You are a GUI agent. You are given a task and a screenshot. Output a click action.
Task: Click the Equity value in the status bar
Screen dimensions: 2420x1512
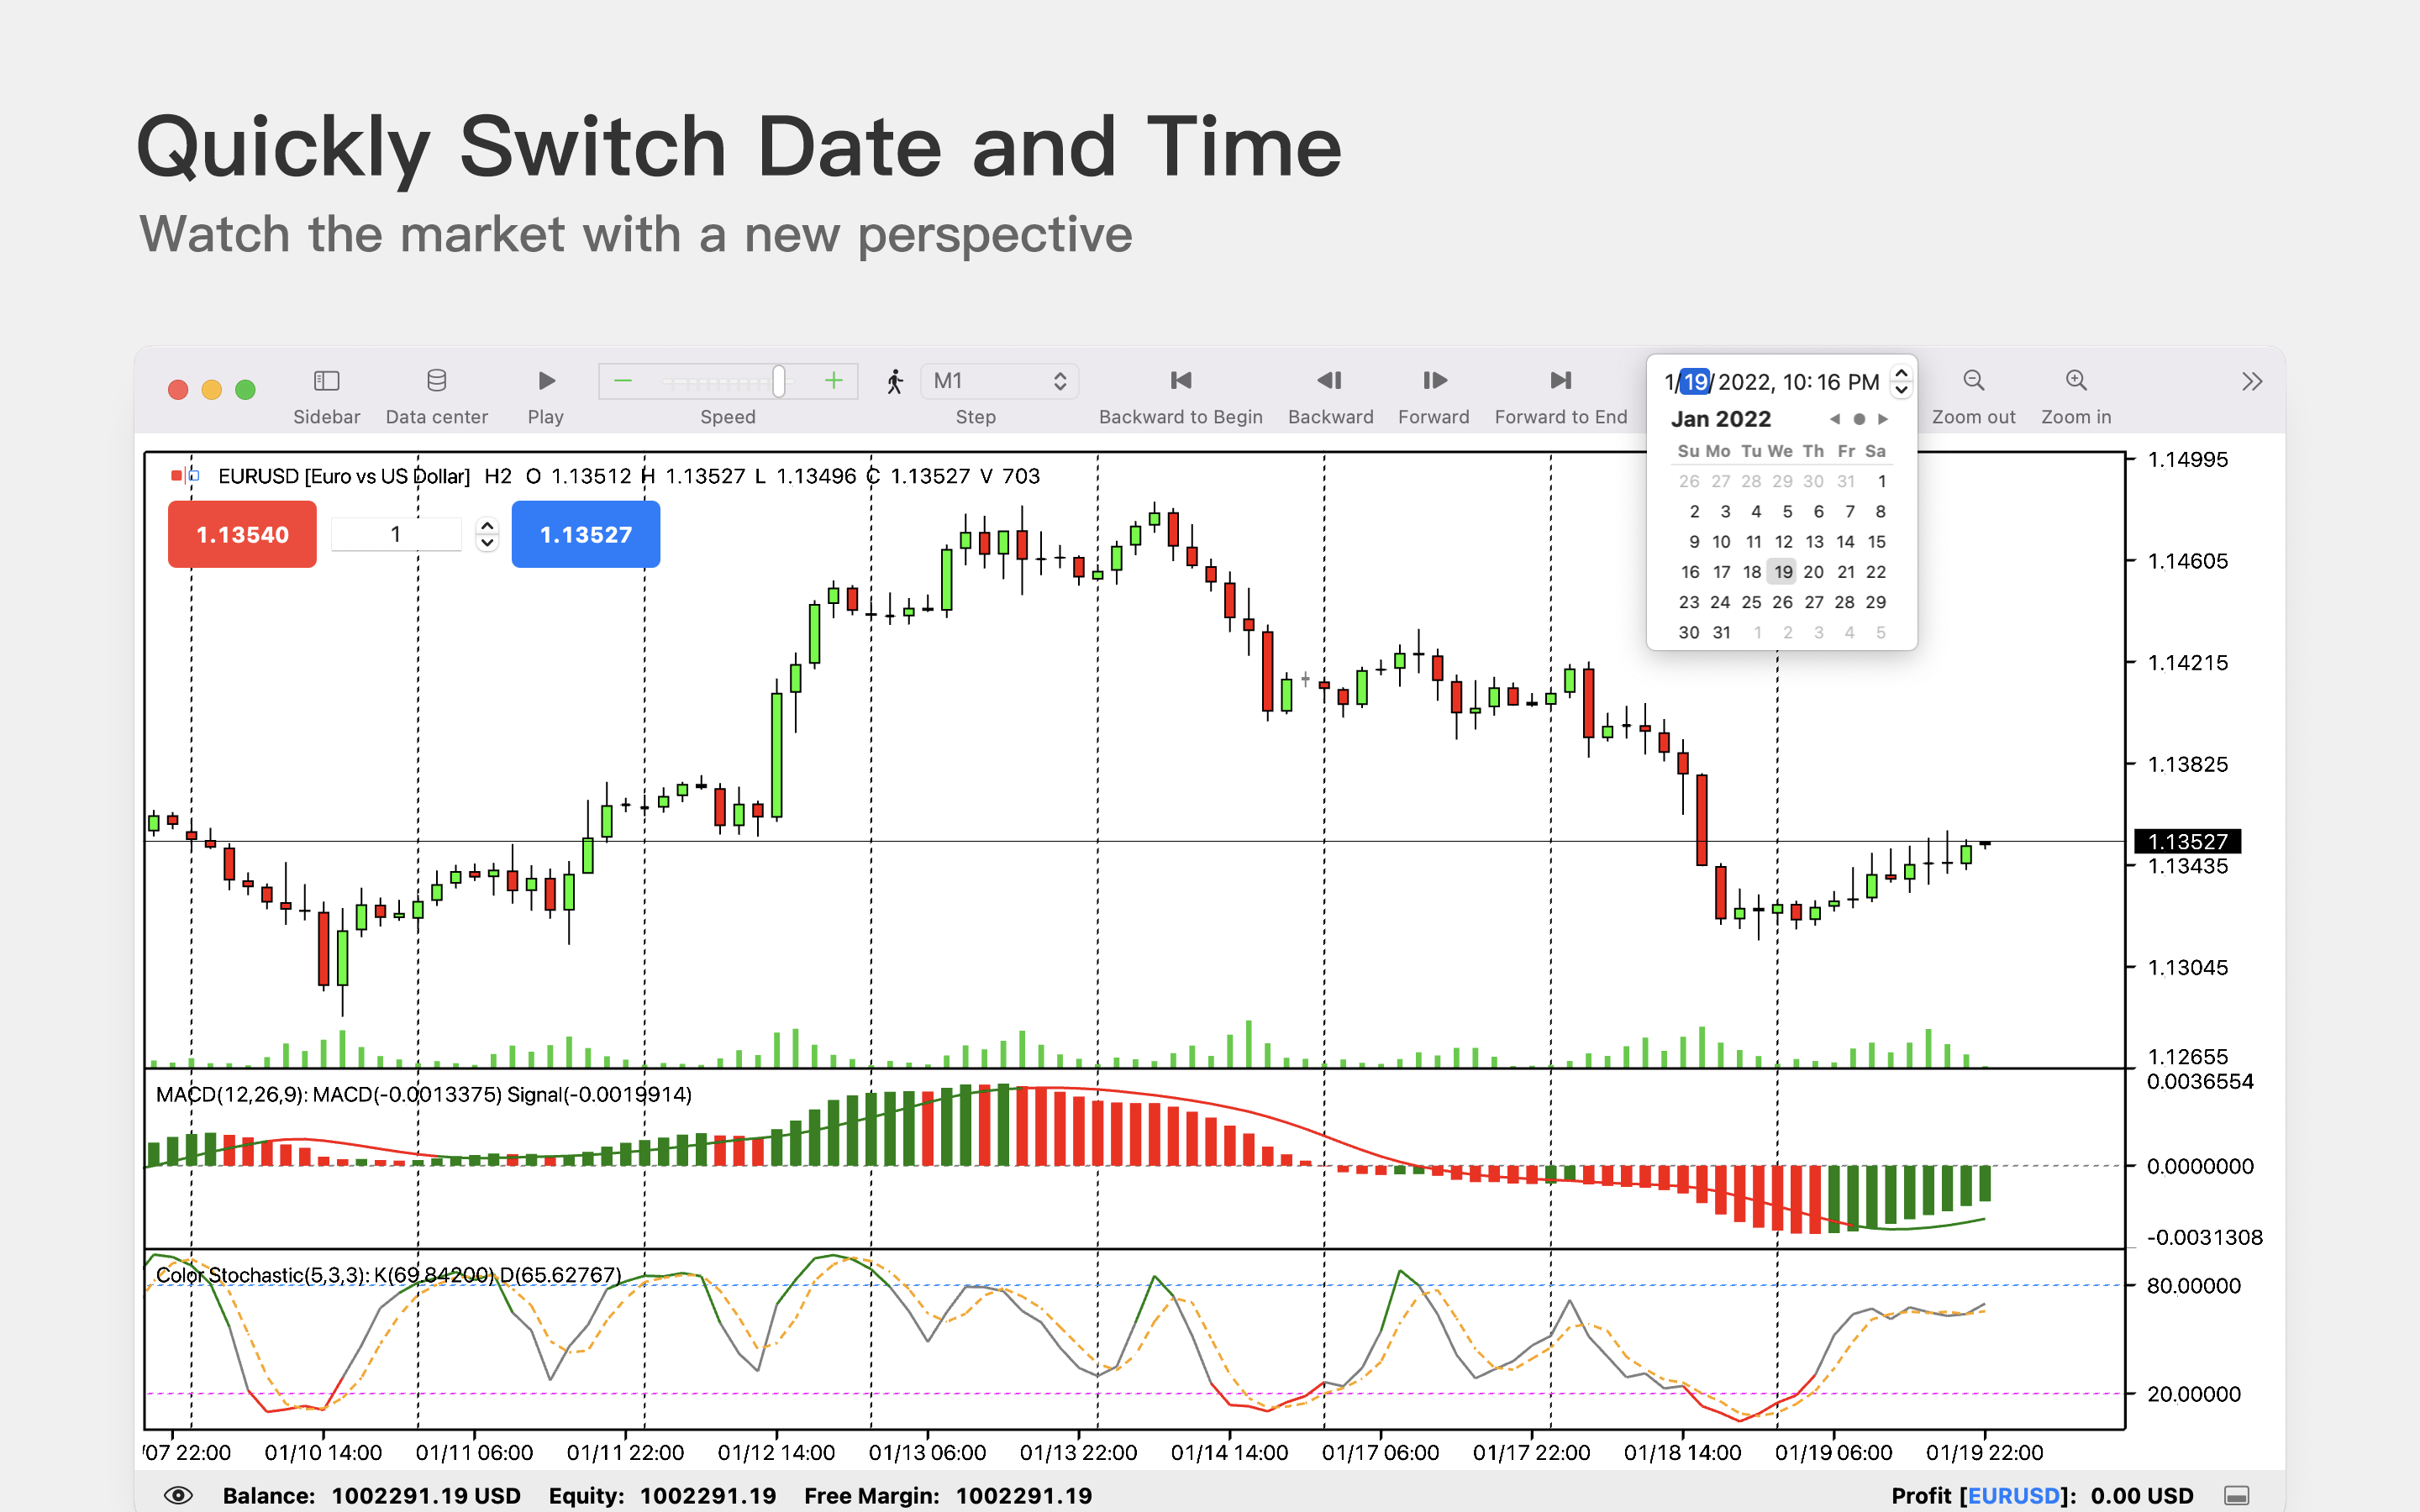pyautogui.click(x=708, y=1495)
